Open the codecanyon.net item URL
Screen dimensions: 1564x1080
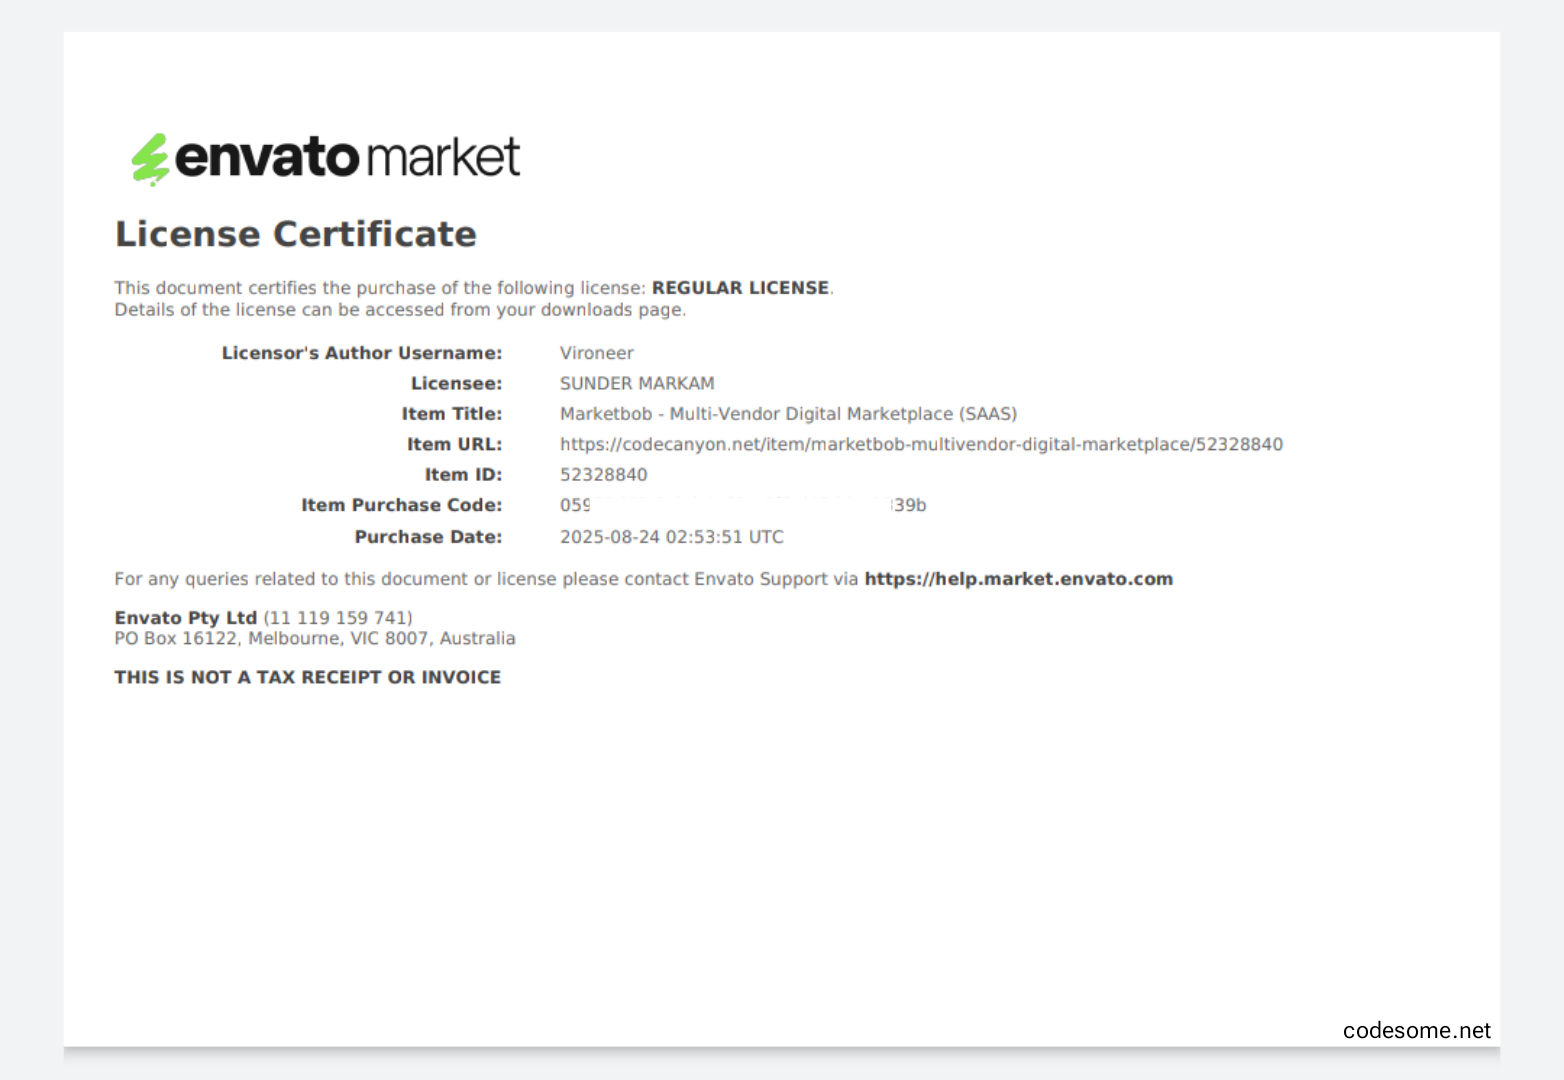click(x=920, y=445)
